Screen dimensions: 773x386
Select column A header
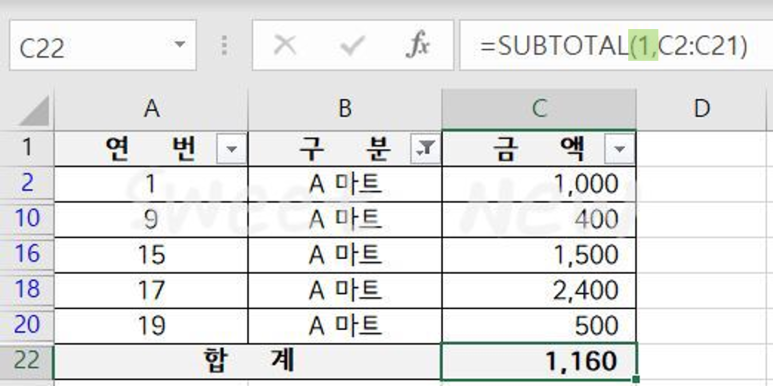(x=151, y=109)
